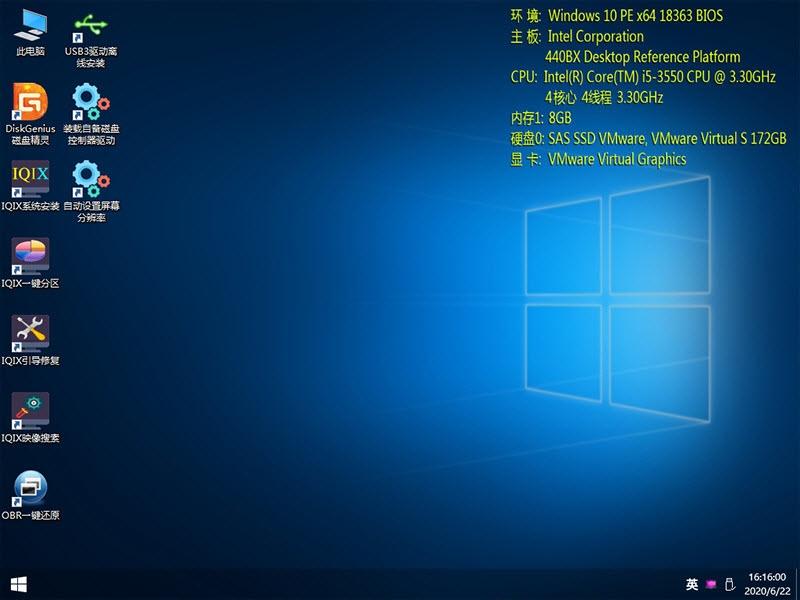Select the OBR一键还原 desktop icon
Viewport: 800px width, 600px height.
tap(30, 495)
